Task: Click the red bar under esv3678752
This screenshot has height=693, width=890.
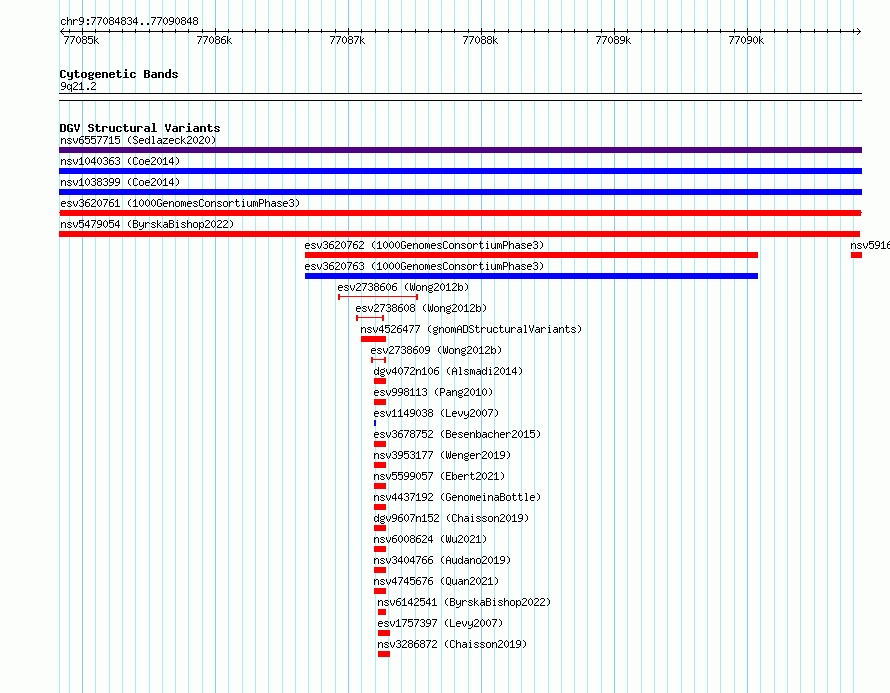Action: (x=380, y=444)
